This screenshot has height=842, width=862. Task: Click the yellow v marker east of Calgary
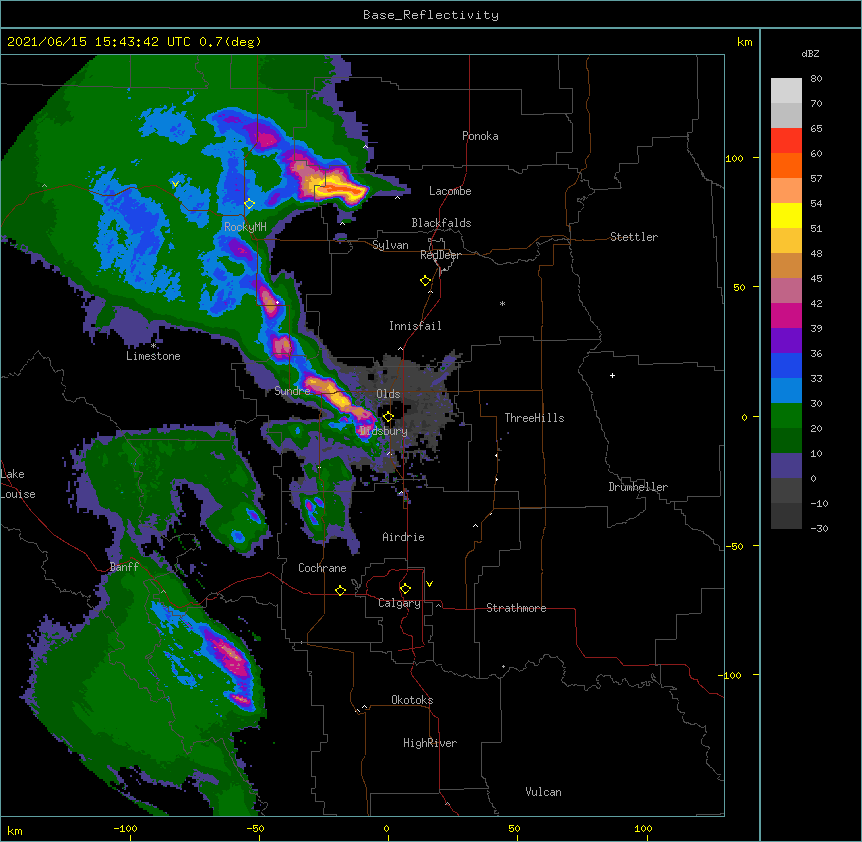[x=429, y=584]
